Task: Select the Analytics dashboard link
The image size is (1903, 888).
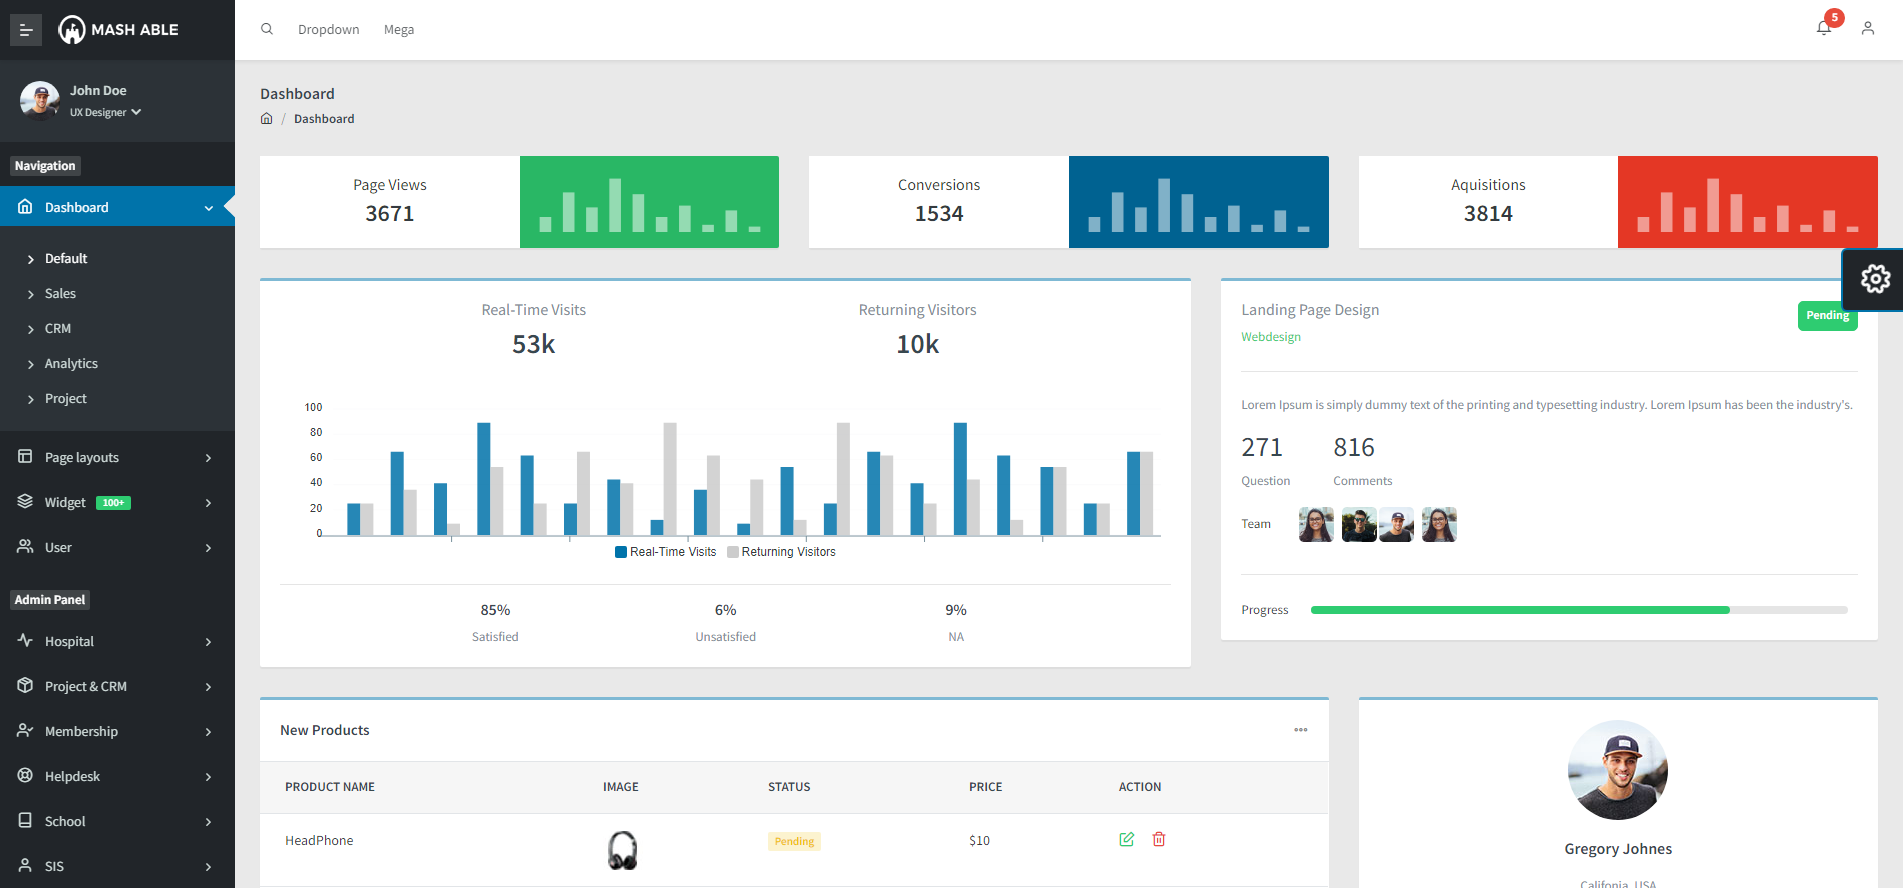Action: (x=71, y=363)
